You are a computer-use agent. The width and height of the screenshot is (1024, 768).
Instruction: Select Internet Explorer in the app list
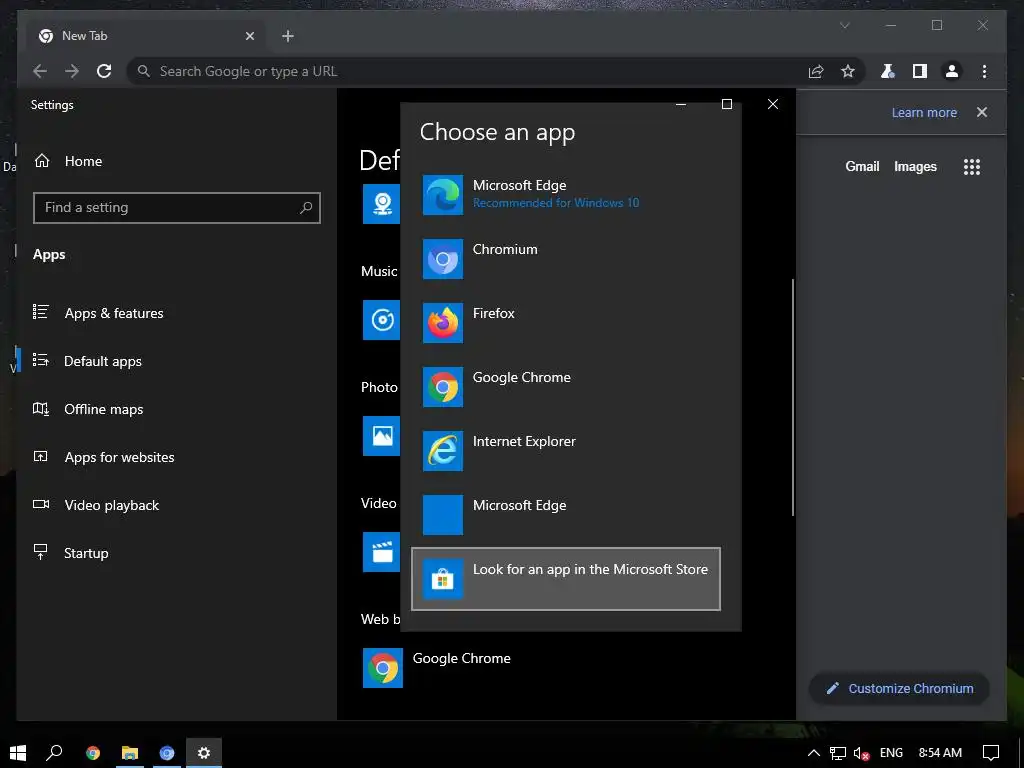pyautogui.click(x=566, y=451)
